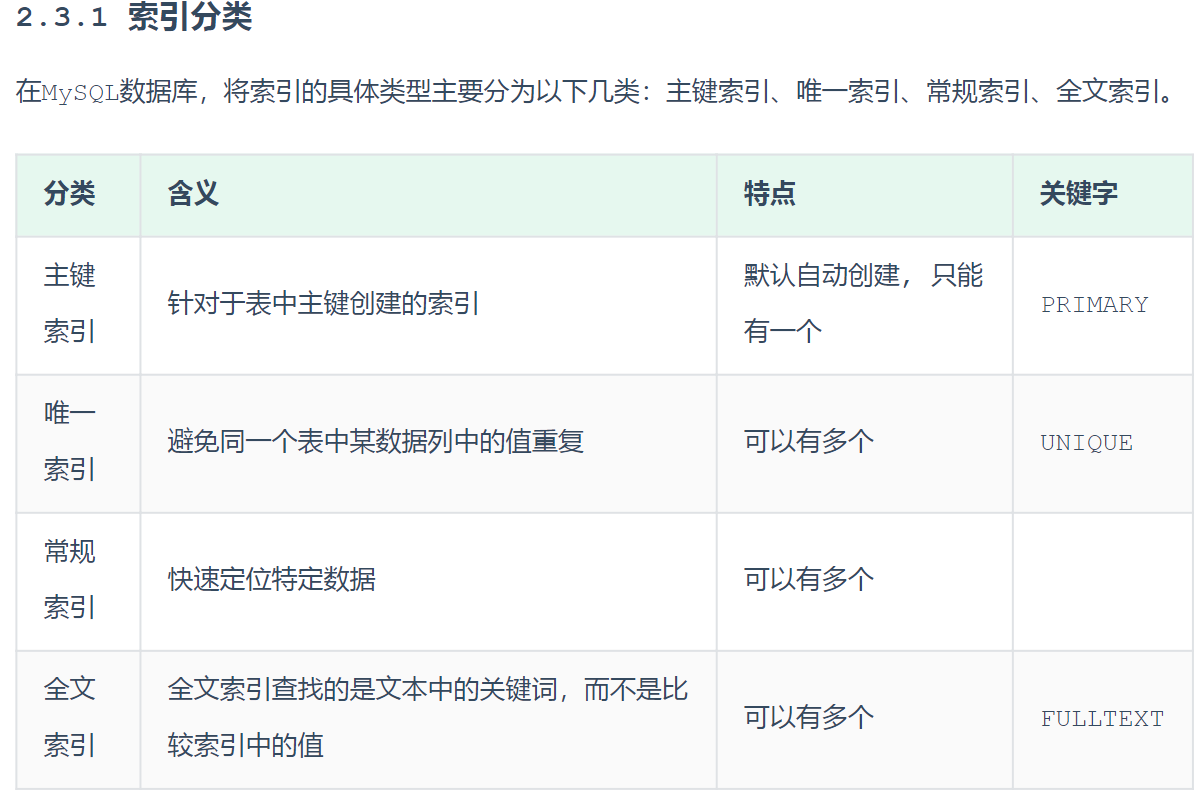Click the 分类 column header

[69, 194]
